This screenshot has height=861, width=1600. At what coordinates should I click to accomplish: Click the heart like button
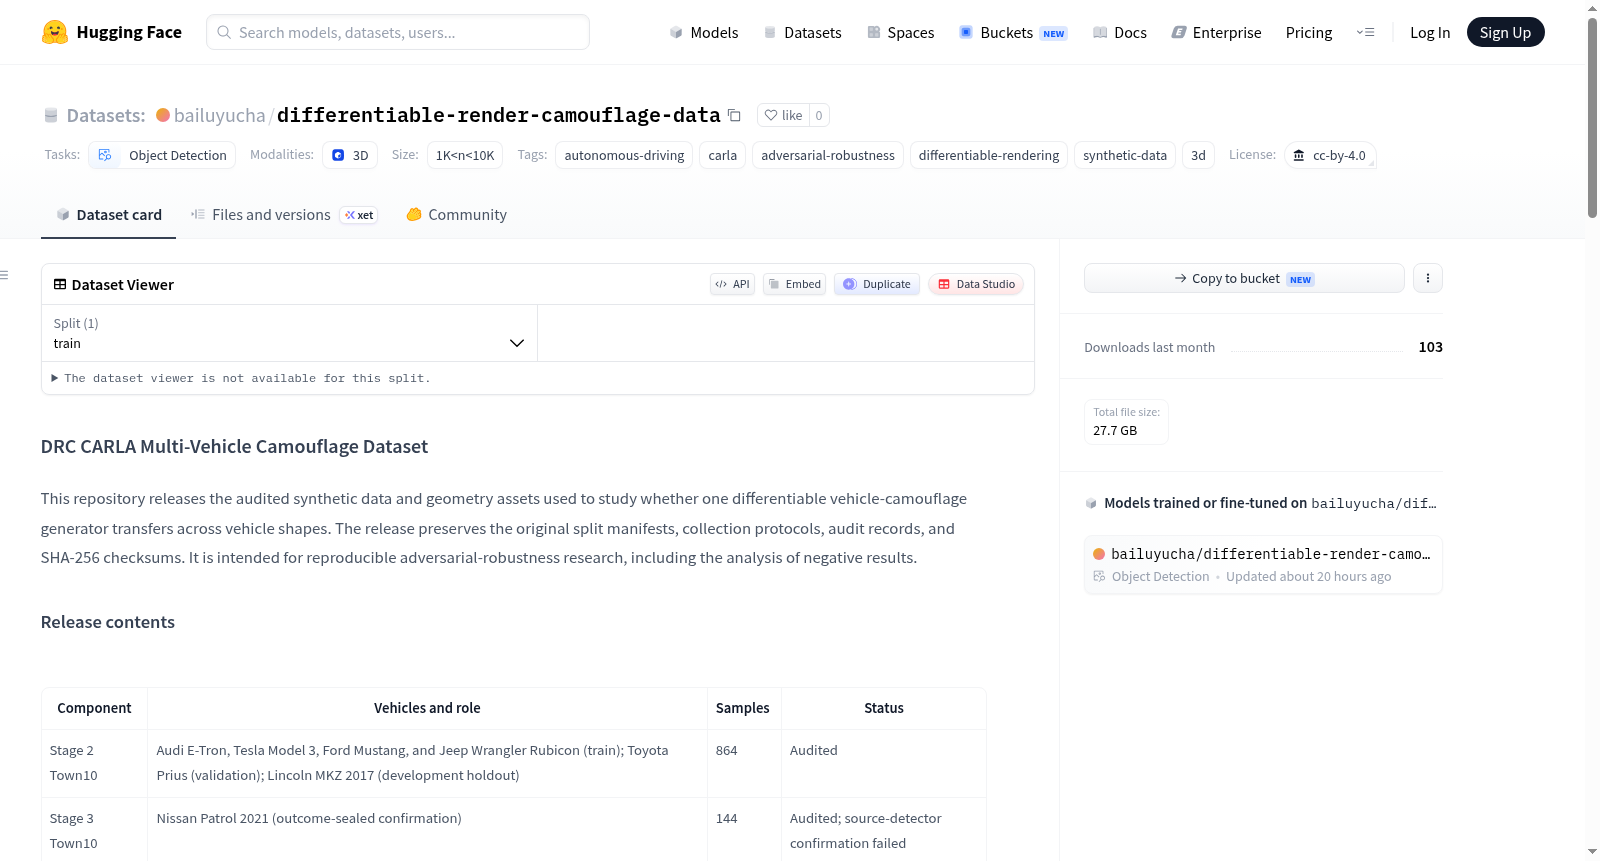point(783,115)
